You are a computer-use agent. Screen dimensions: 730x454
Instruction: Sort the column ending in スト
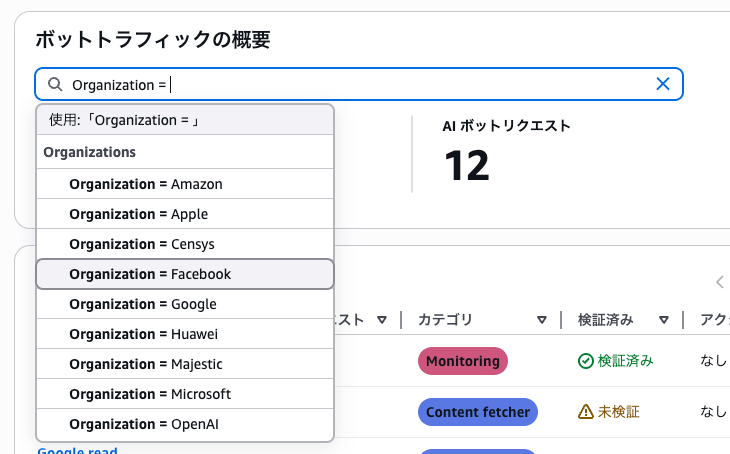[382, 320]
